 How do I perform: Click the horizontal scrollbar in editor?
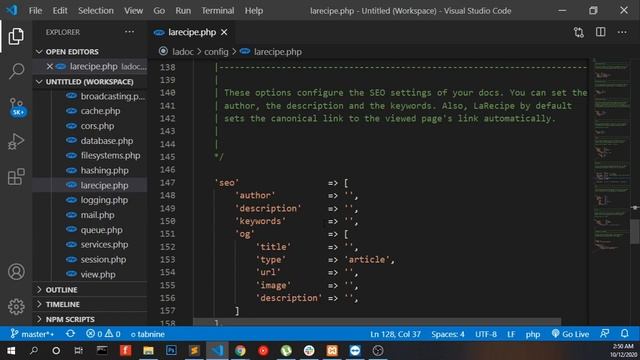[377, 322]
